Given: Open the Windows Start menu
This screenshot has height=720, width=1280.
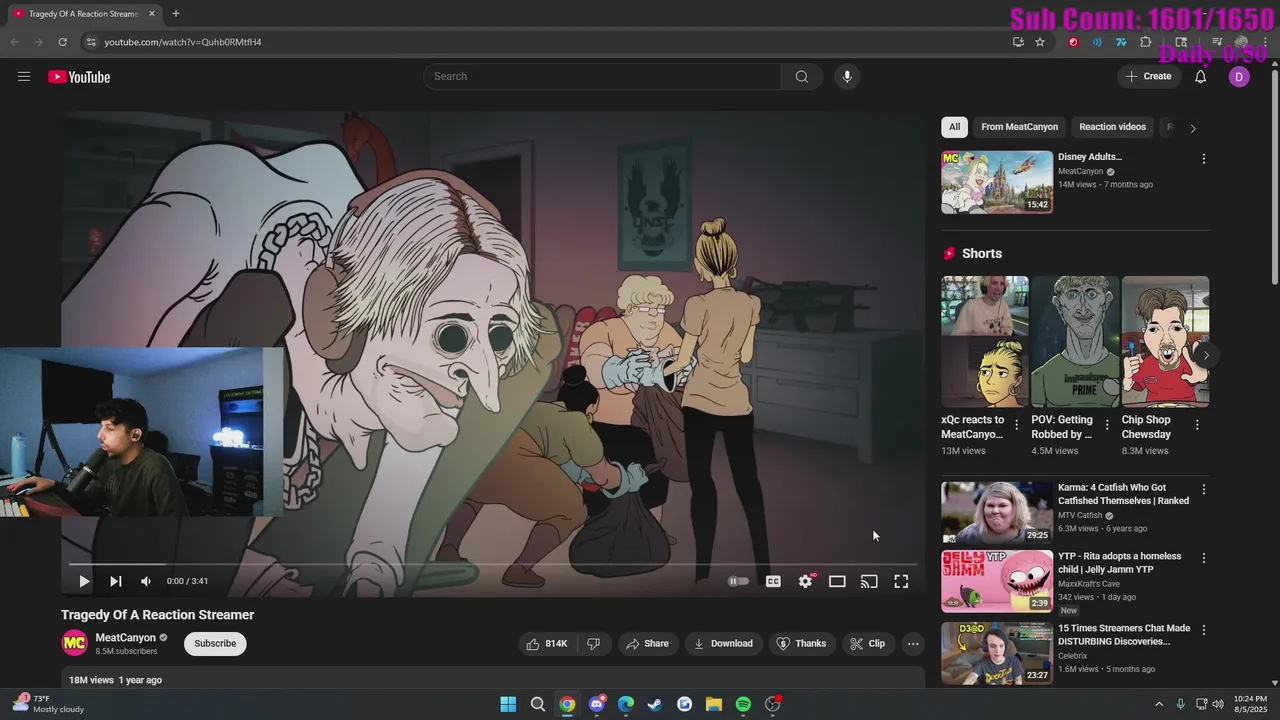Looking at the screenshot, I should (508, 704).
